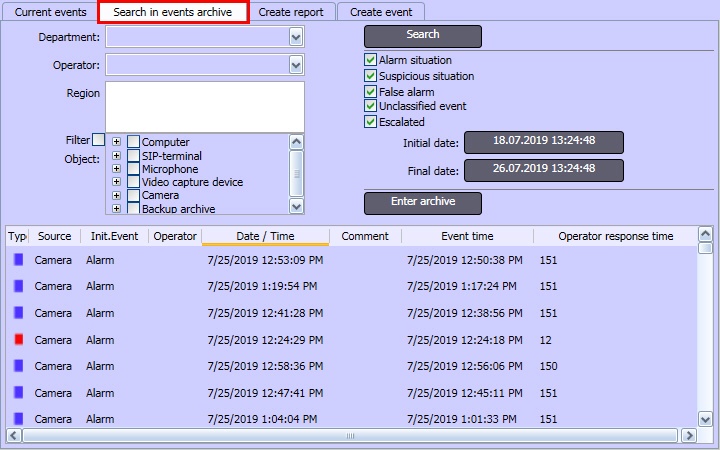Toggle the Filter checkbox
Screen dimensions: 720x450
(x=98, y=140)
